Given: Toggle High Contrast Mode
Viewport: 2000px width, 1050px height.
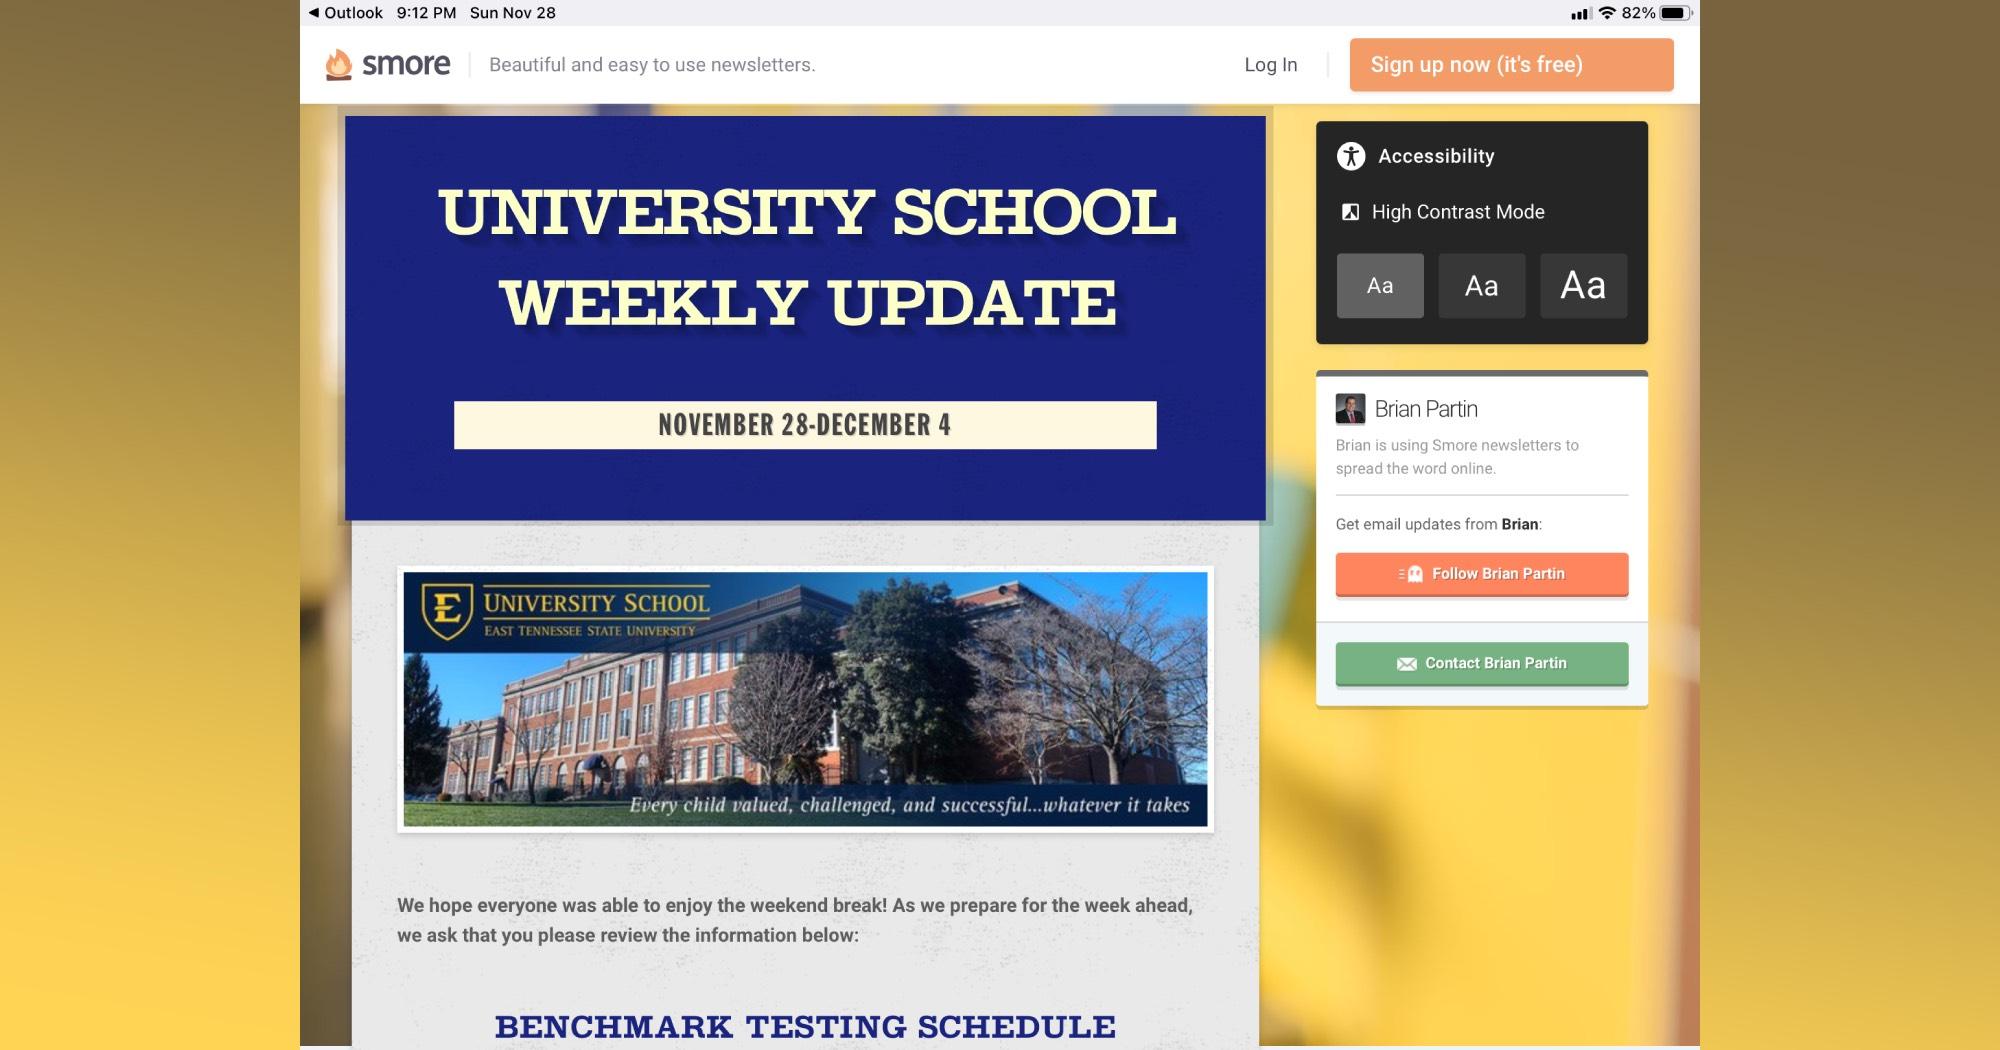Looking at the screenshot, I should click(x=1457, y=212).
